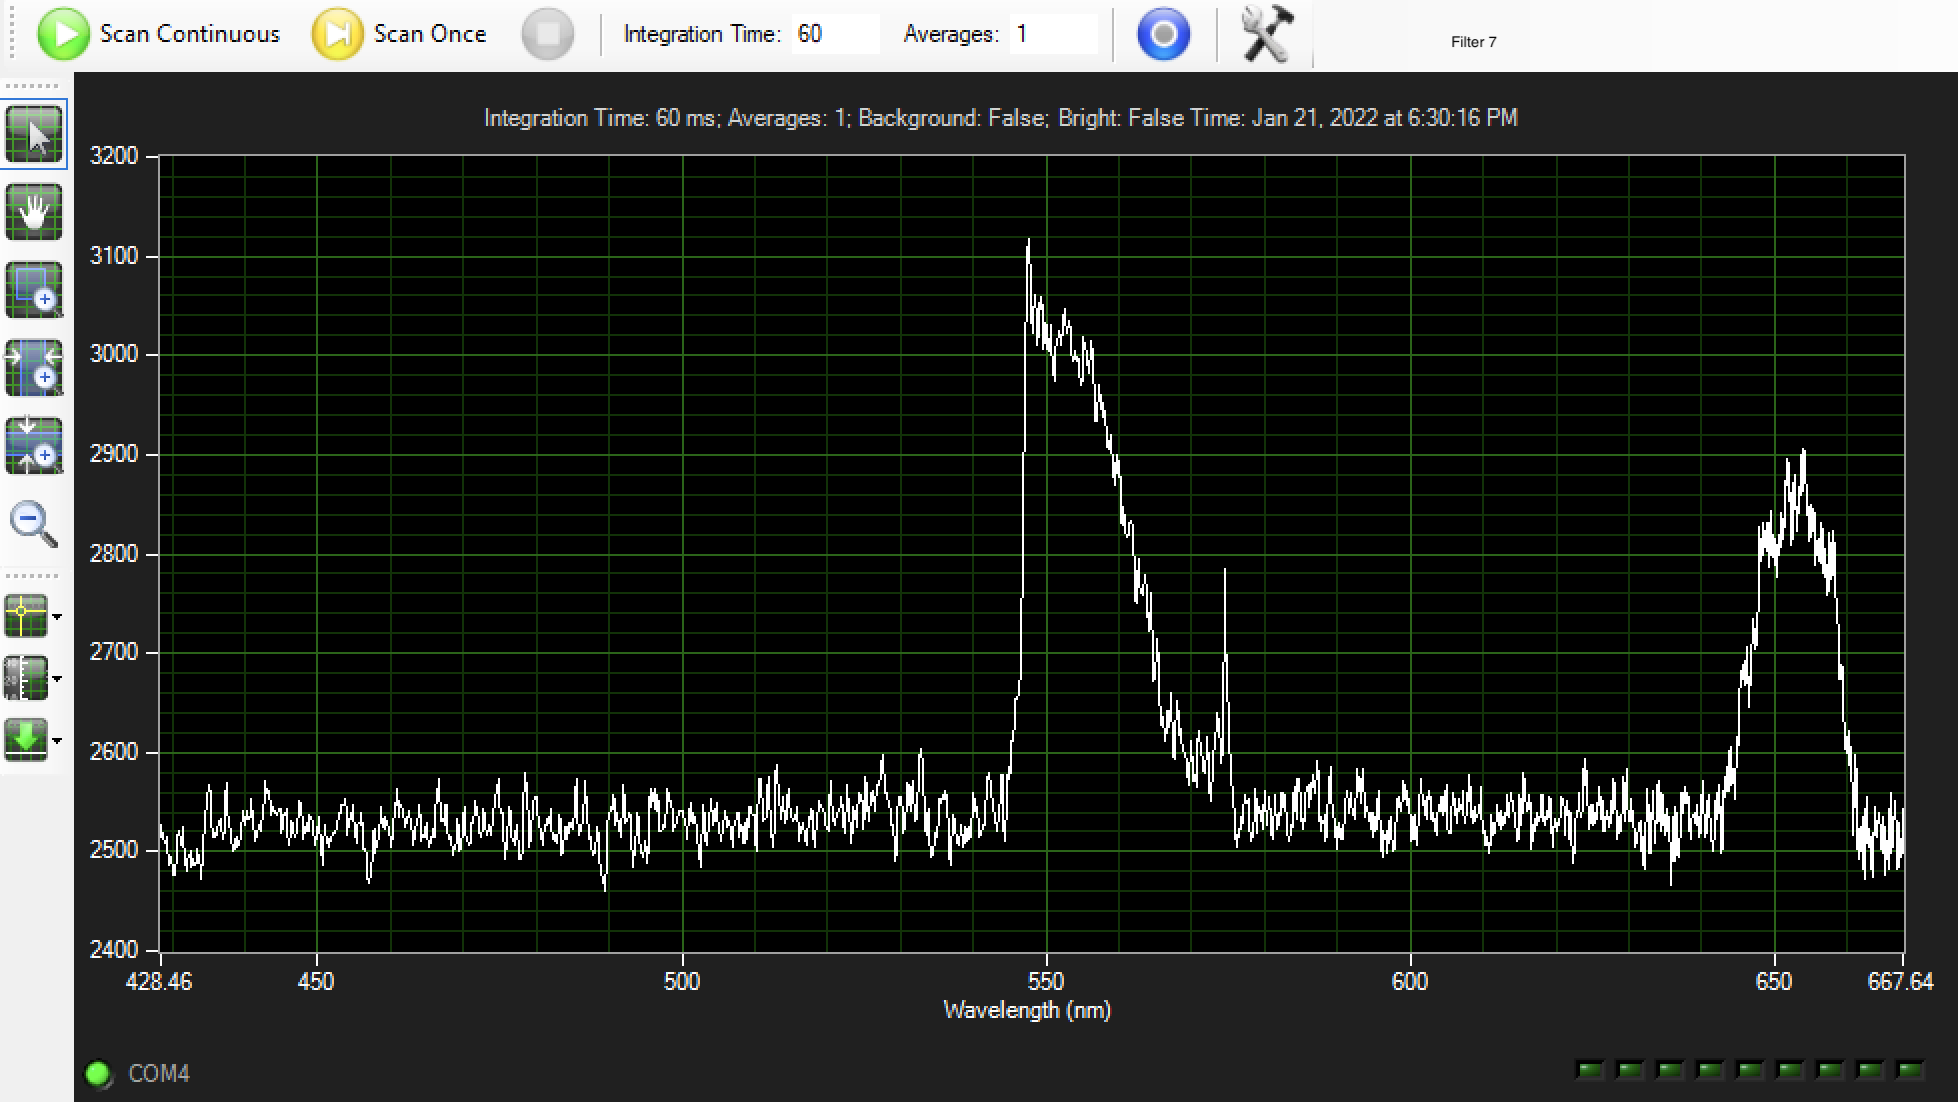Click the Scan Continuous text label
This screenshot has width=1958, height=1102.
point(190,34)
